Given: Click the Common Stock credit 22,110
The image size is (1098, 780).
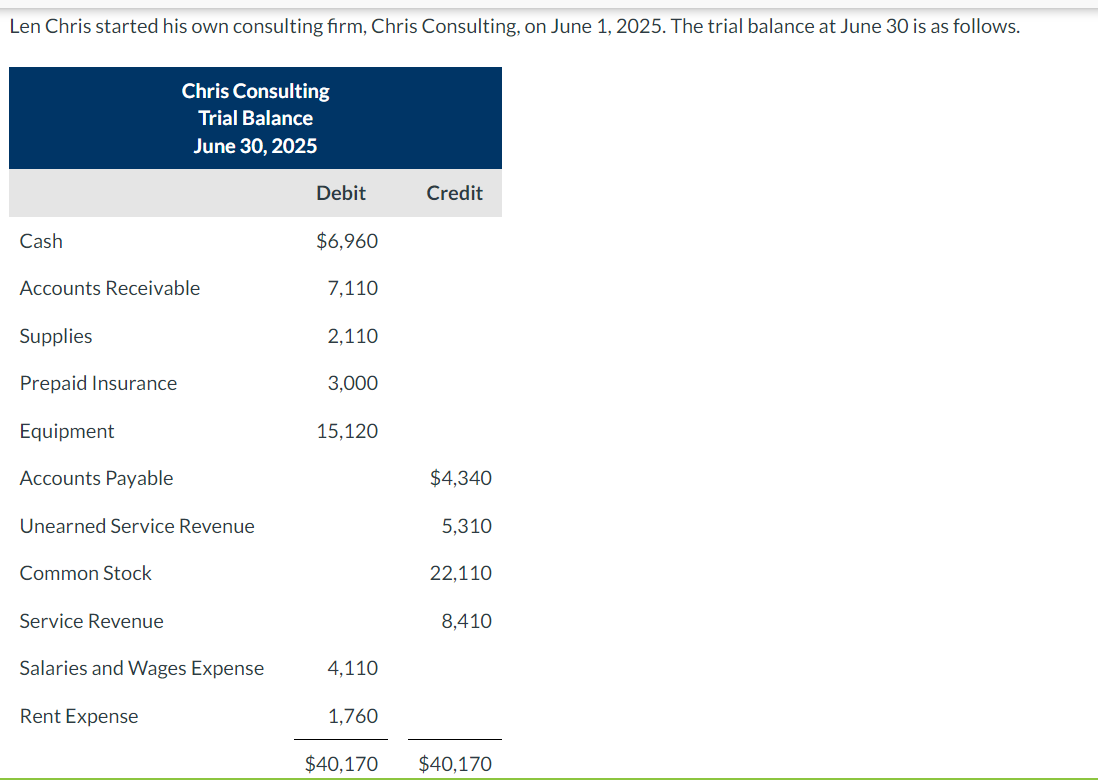Looking at the screenshot, I should pyautogui.click(x=464, y=573).
